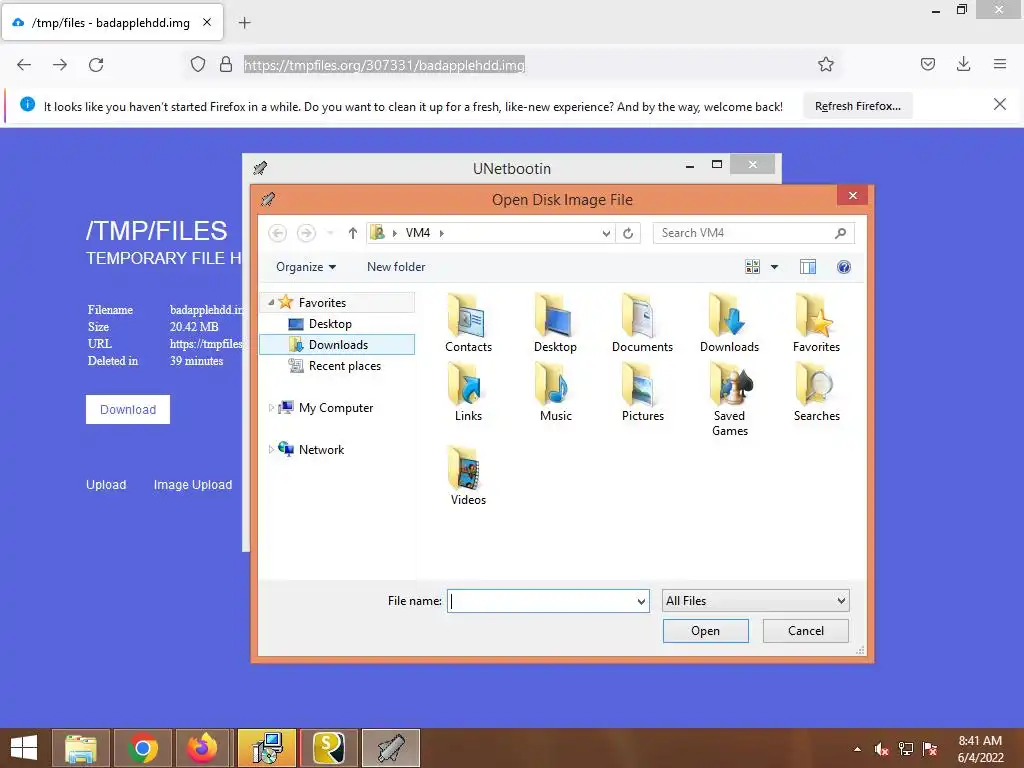Open the Links folder
The height and width of the screenshot is (768, 1024).
pyautogui.click(x=468, y=392)
